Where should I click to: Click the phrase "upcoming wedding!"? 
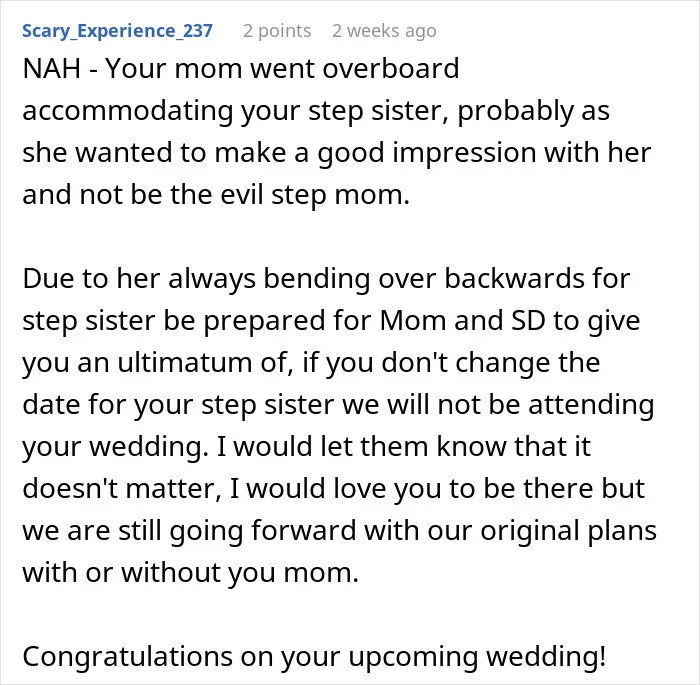point(477,656)
